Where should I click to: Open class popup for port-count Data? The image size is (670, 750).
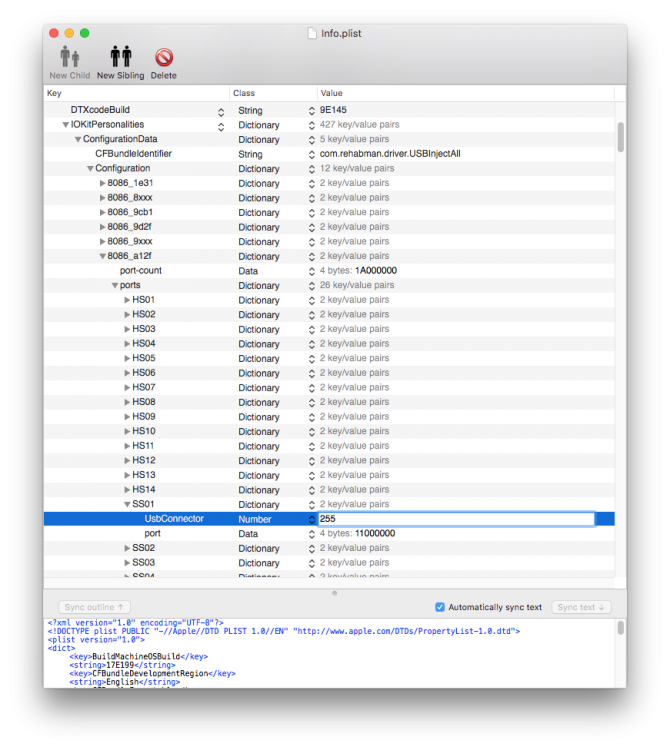click(311, 271)
